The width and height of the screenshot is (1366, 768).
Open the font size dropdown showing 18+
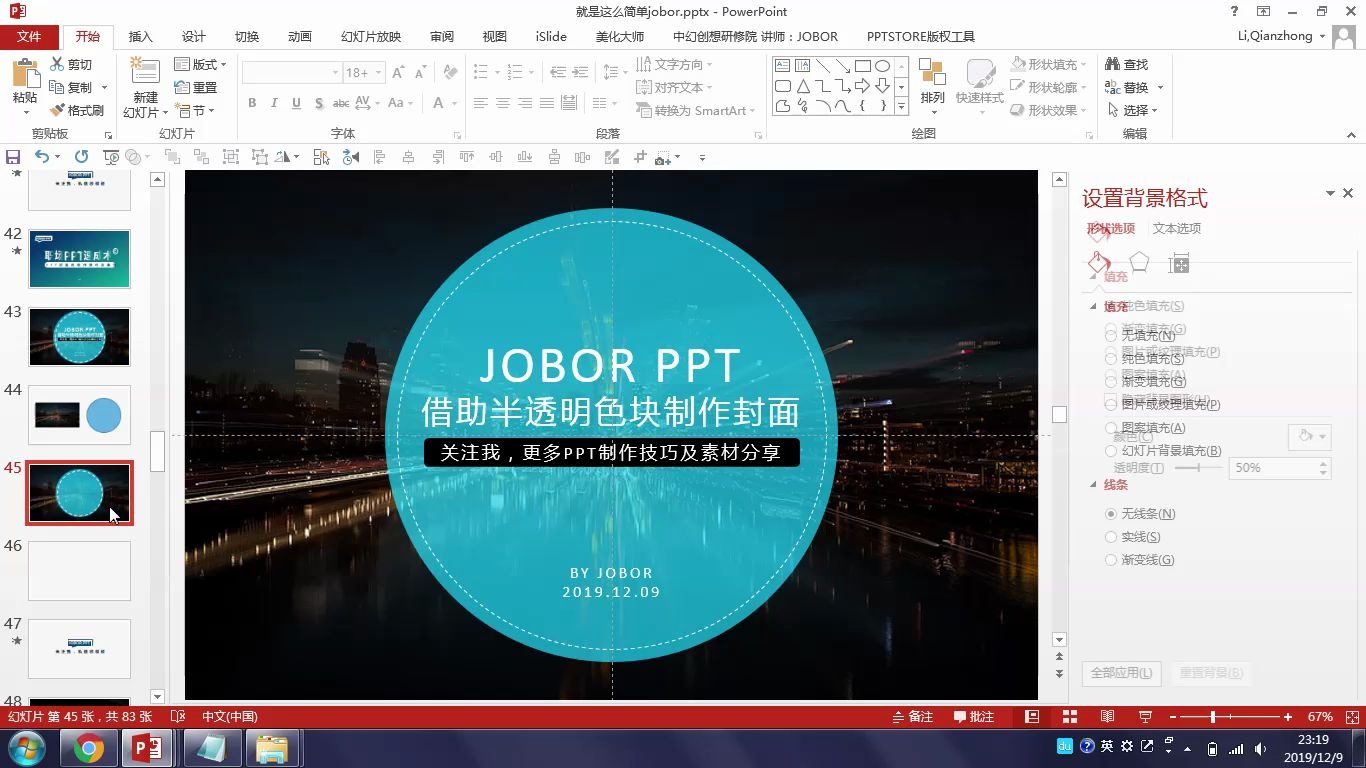379,73
